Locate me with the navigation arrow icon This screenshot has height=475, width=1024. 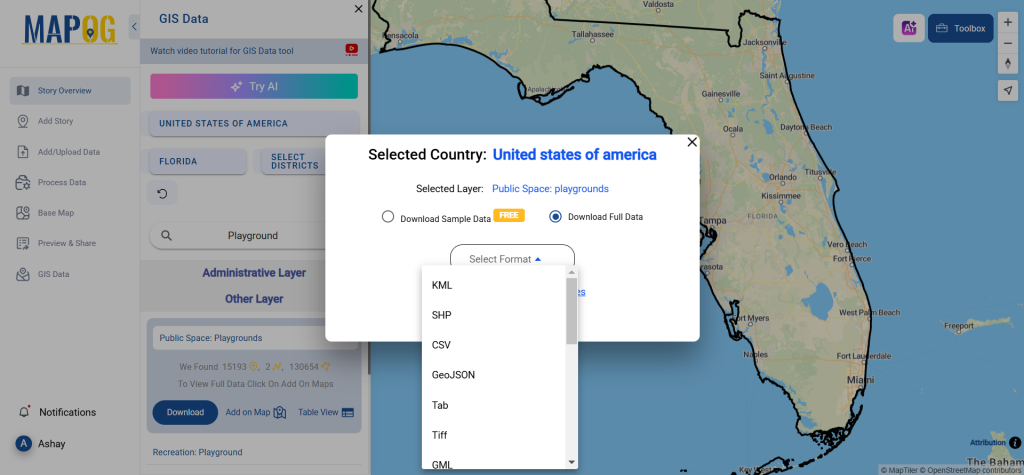[1008, 90]
